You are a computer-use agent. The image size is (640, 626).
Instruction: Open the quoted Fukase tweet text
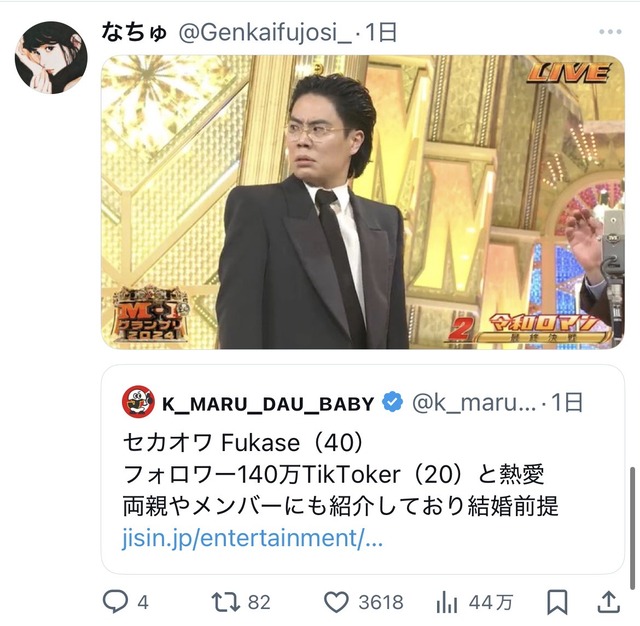tap(340, 474)
